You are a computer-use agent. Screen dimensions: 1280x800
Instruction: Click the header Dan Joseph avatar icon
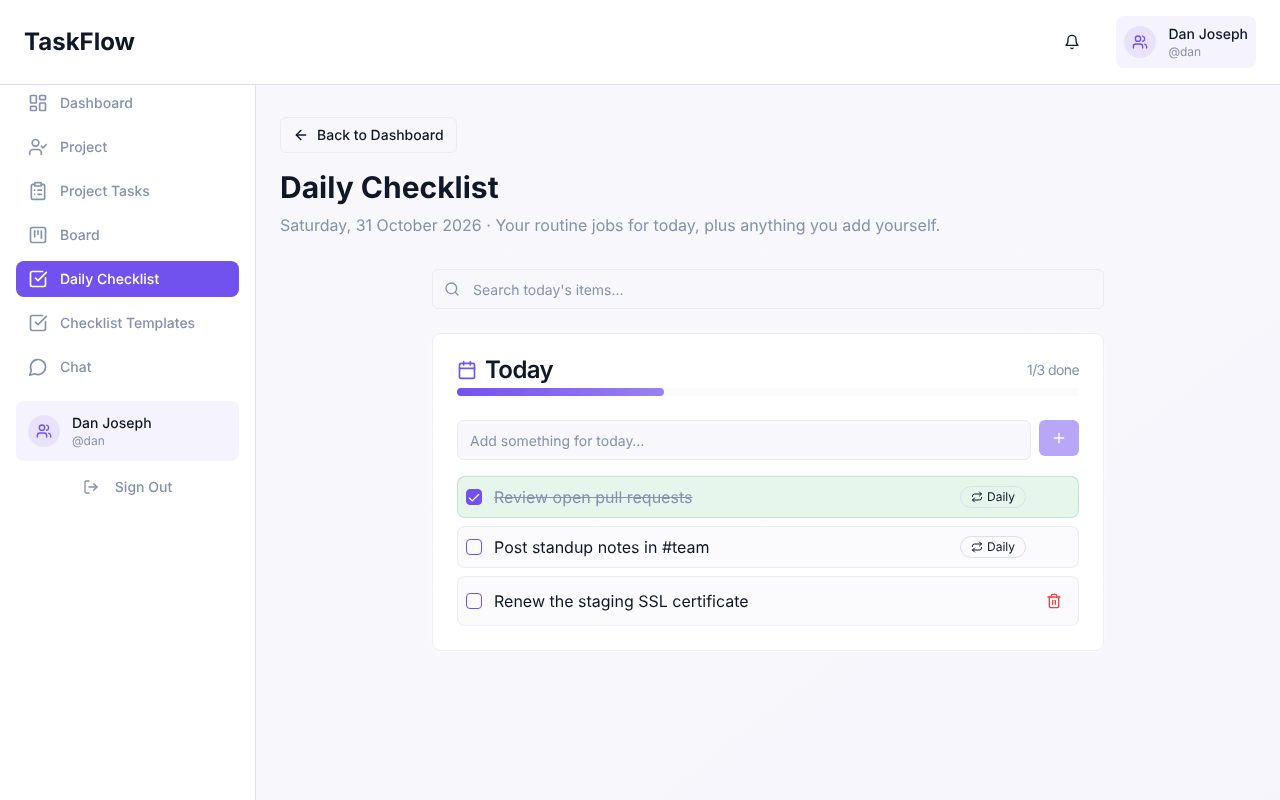1140,42
